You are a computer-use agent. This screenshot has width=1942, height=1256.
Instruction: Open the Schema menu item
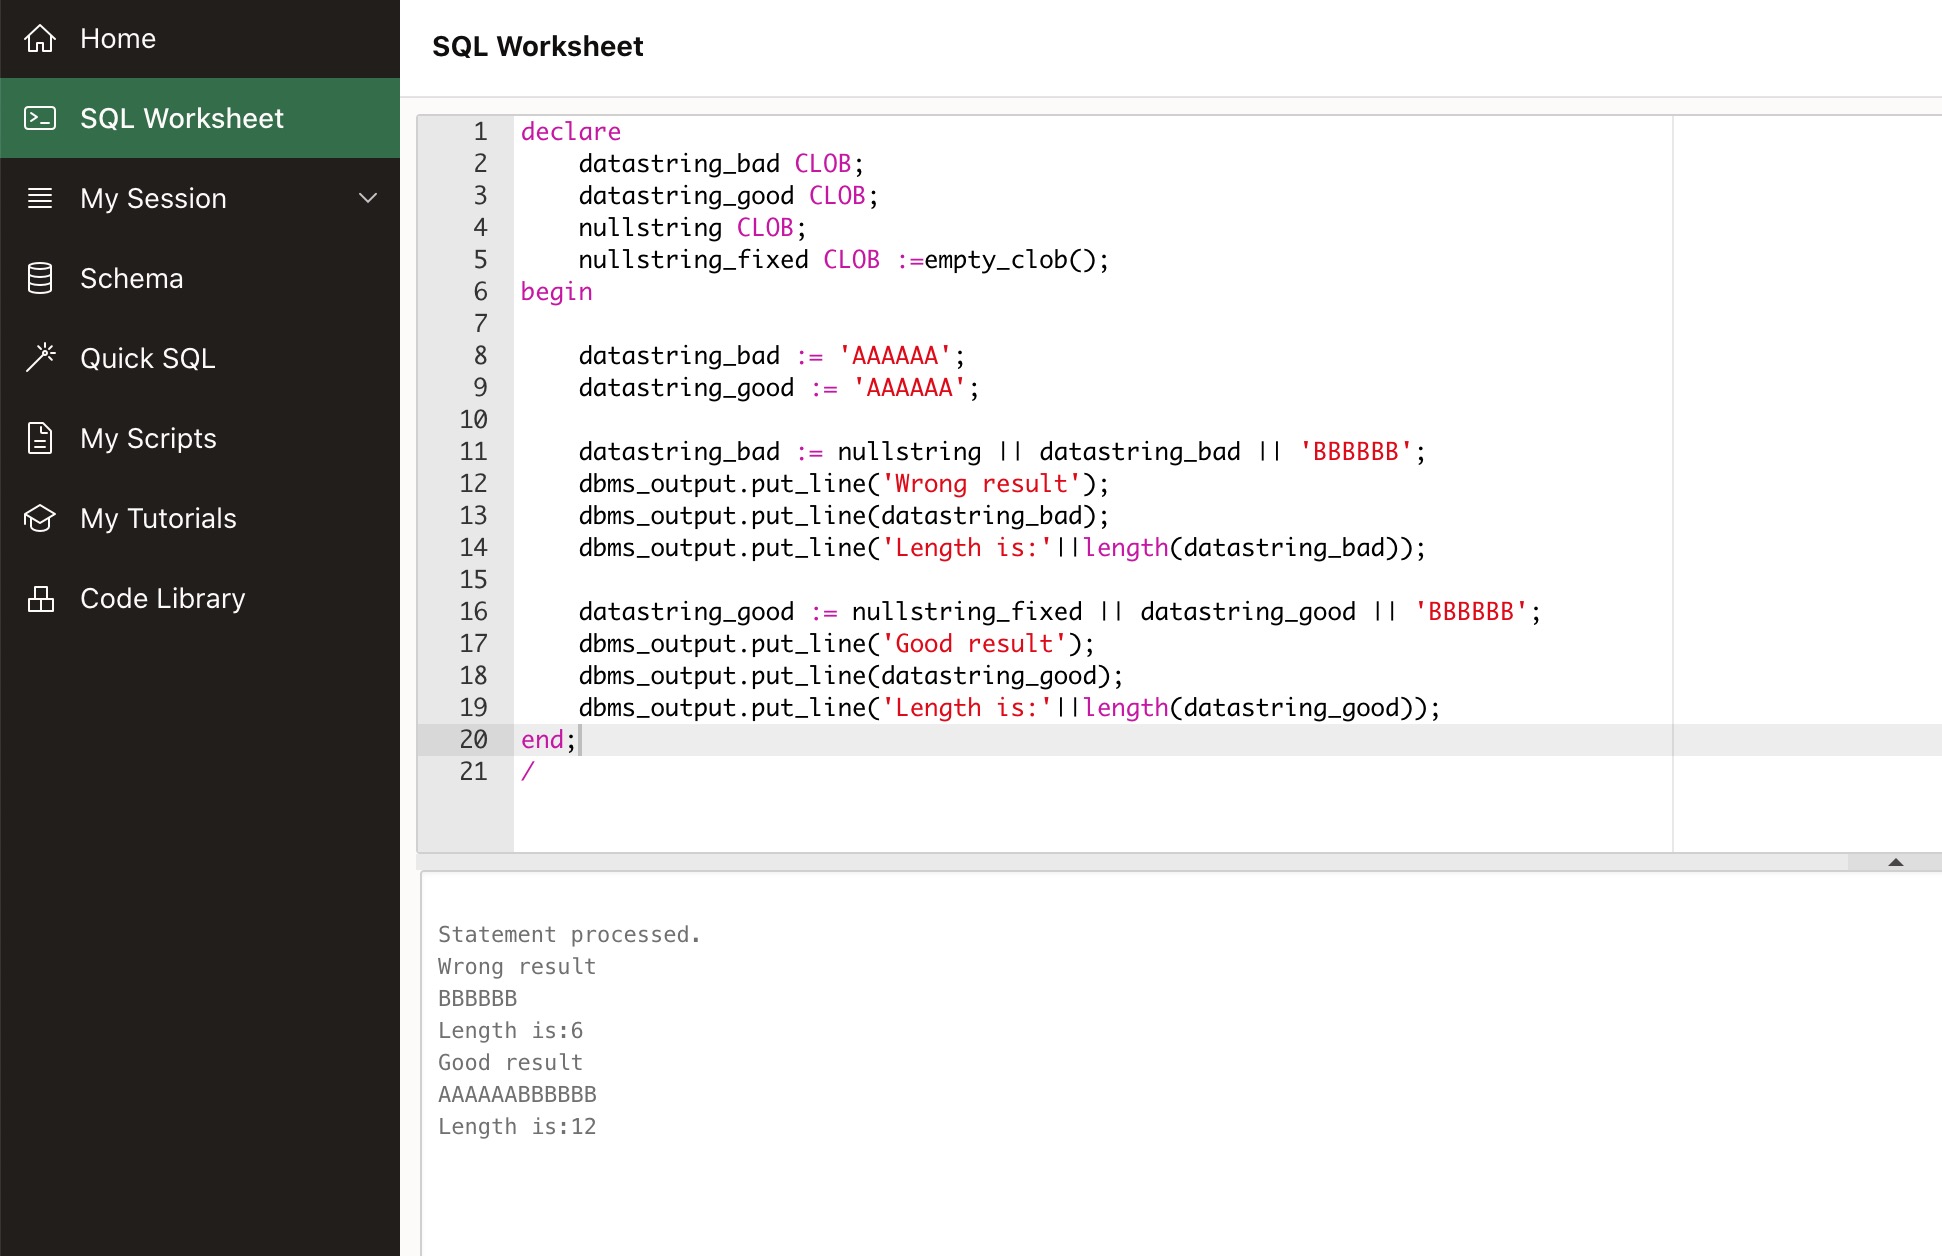[131, 278]
